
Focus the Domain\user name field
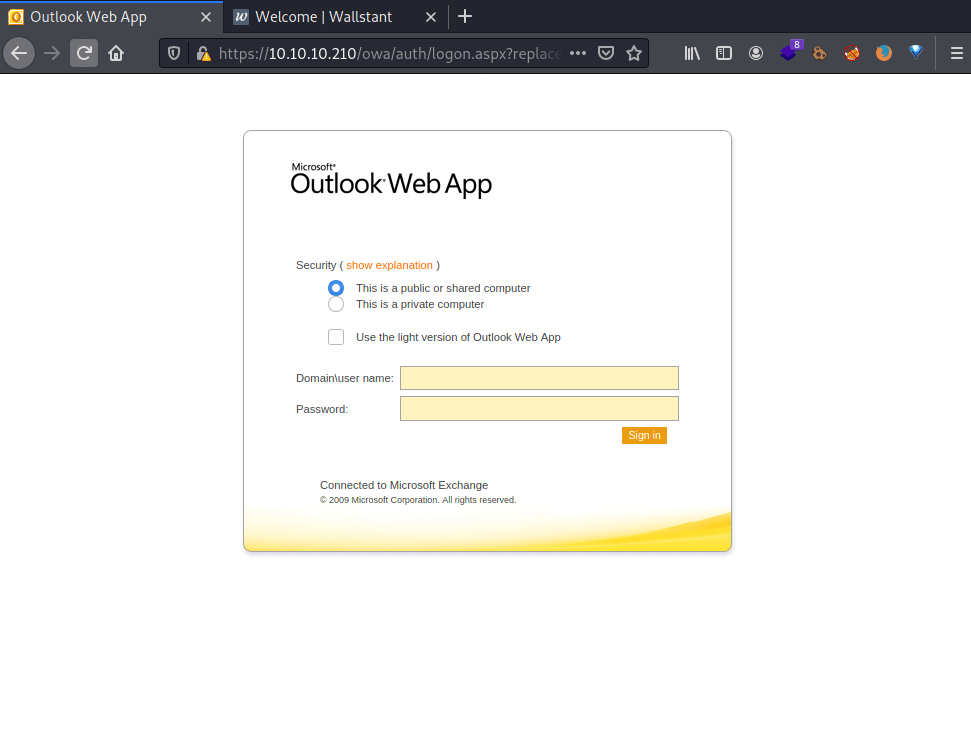point(539,378)
